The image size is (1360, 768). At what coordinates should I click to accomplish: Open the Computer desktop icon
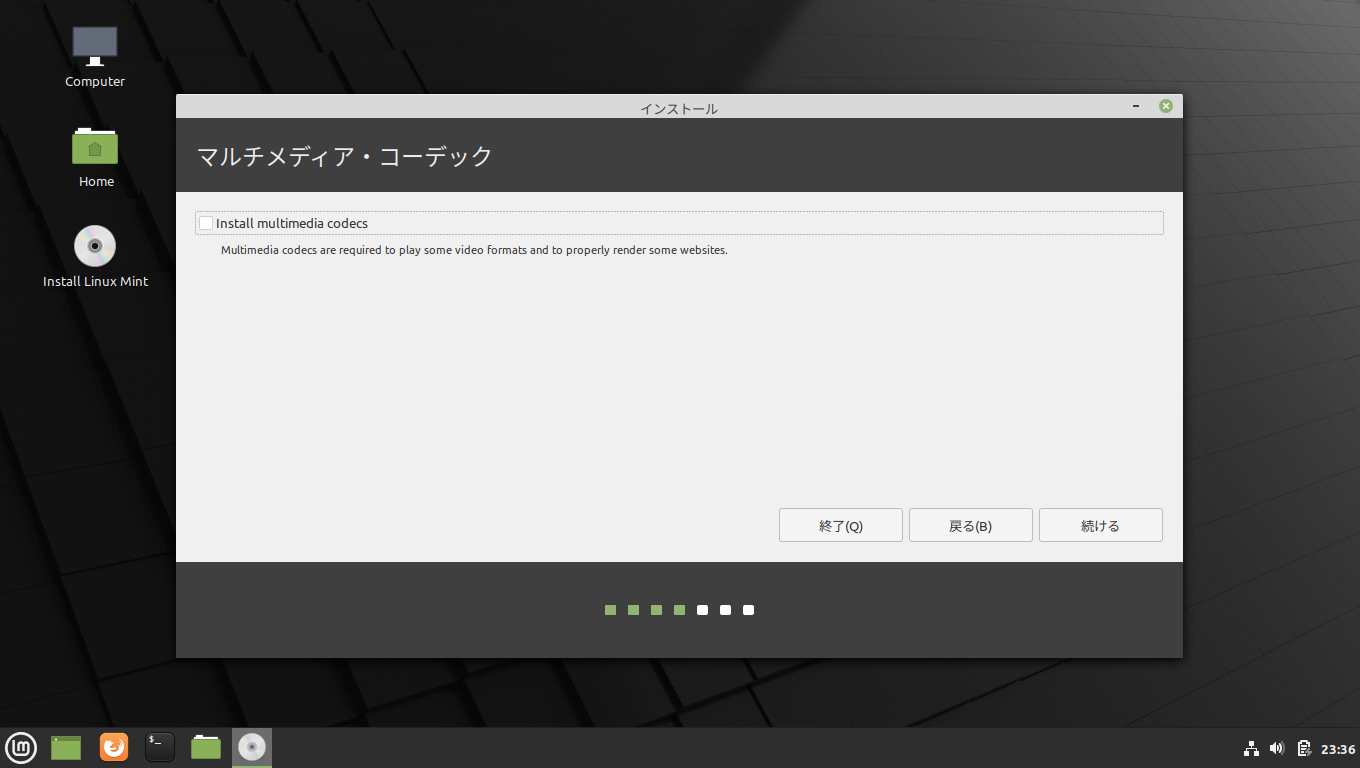(x=95, y=57)
